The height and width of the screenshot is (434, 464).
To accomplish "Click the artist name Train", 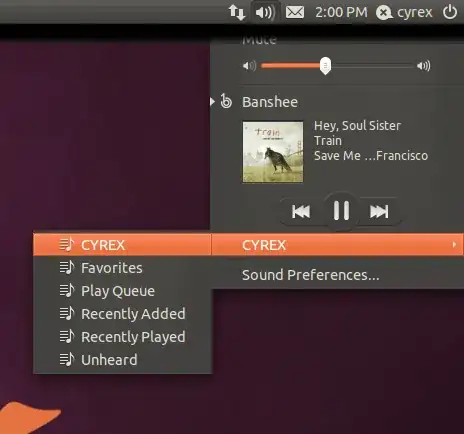I will (328, 141).
